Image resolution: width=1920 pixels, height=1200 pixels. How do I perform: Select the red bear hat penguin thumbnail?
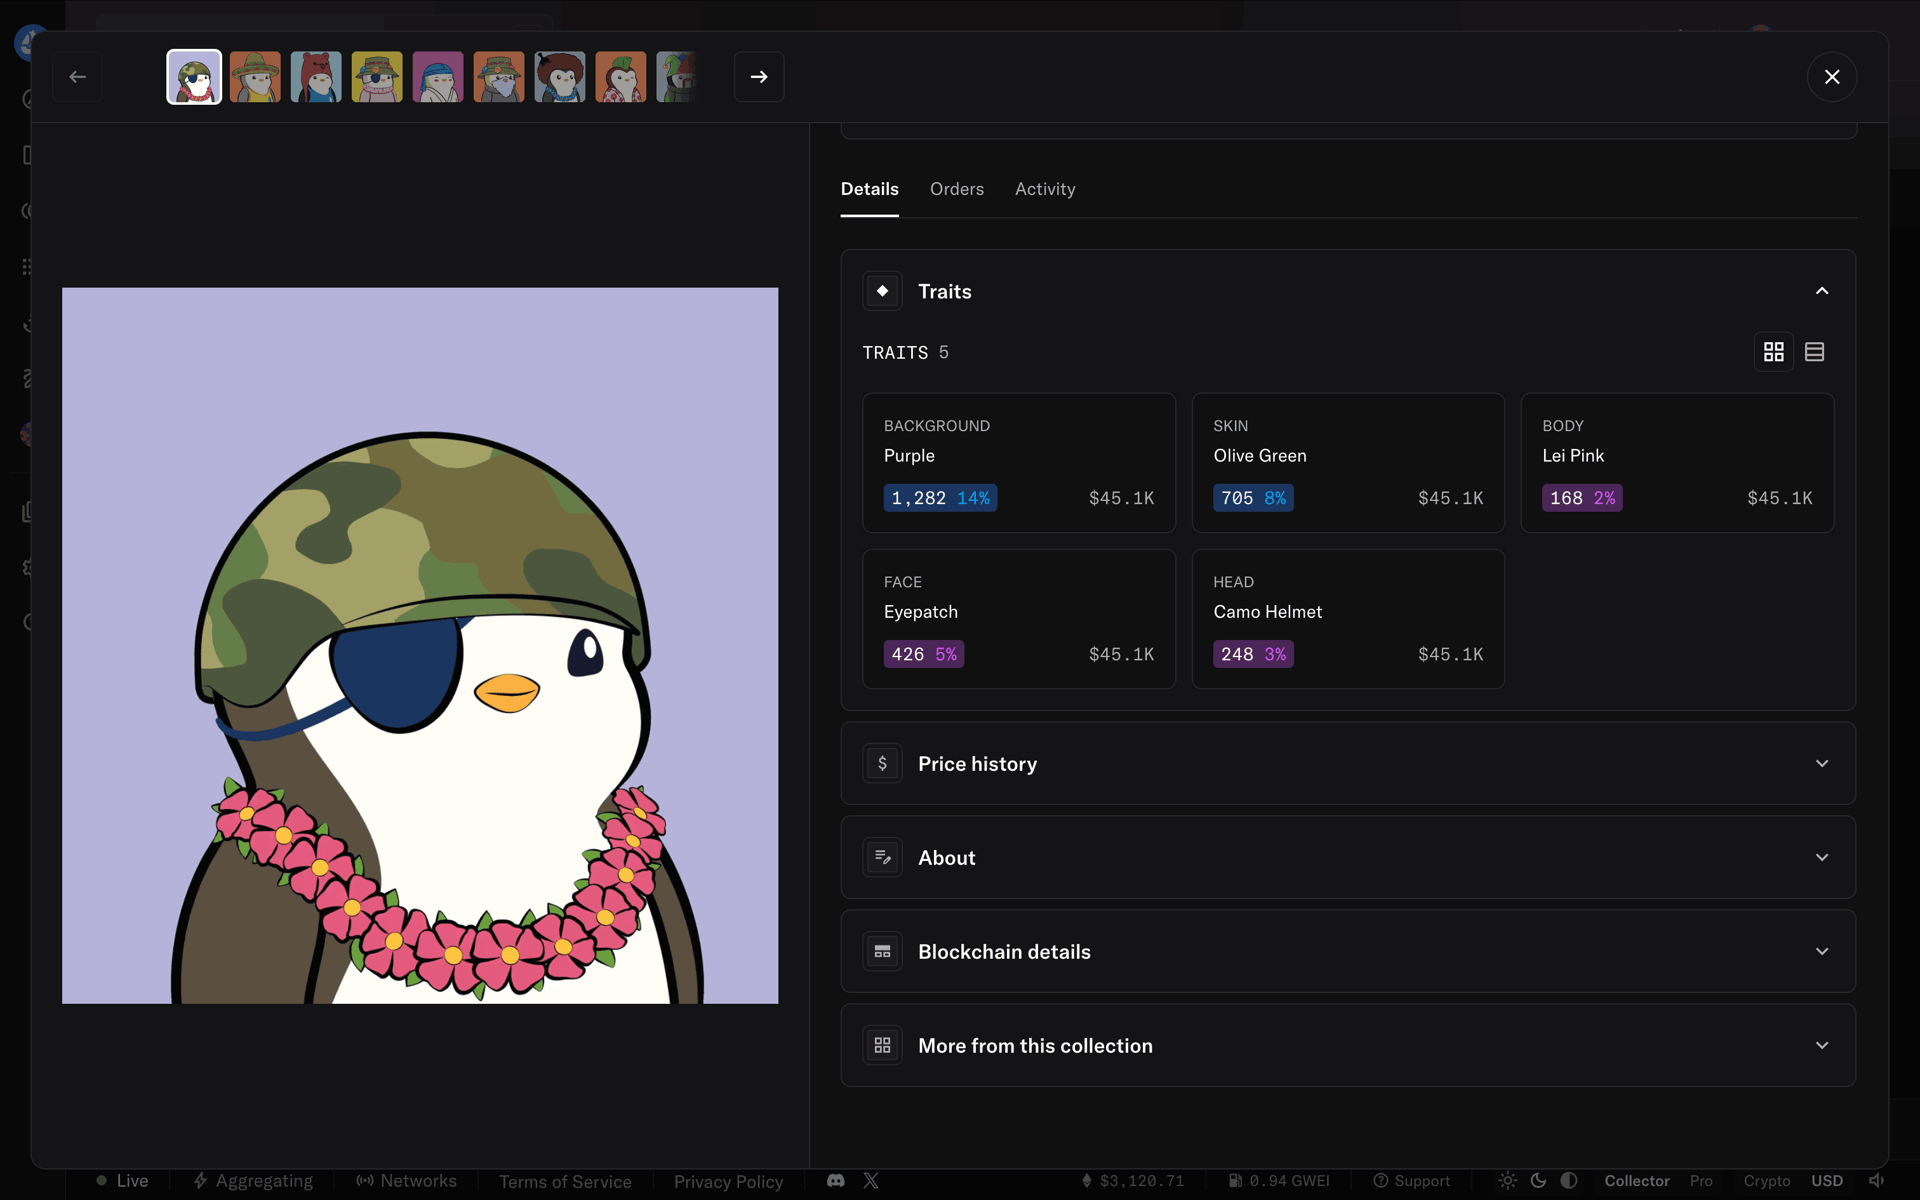tap(316, 77)
